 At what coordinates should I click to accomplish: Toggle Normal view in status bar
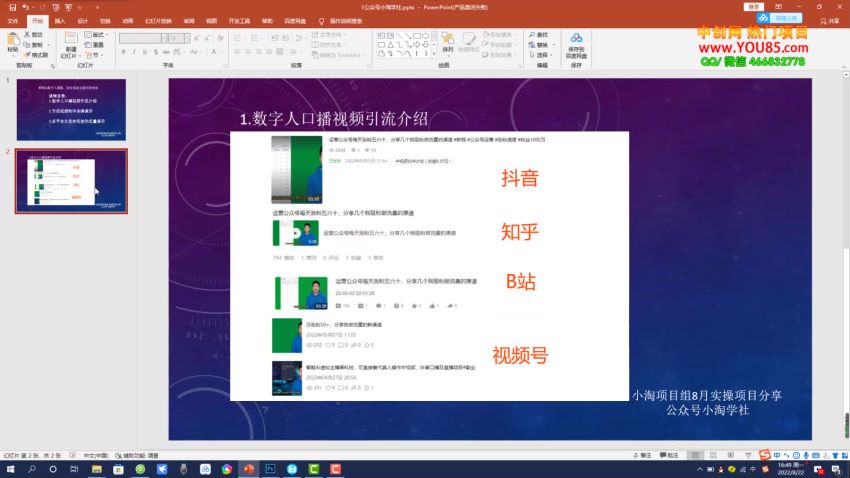[x=696, y=455]
